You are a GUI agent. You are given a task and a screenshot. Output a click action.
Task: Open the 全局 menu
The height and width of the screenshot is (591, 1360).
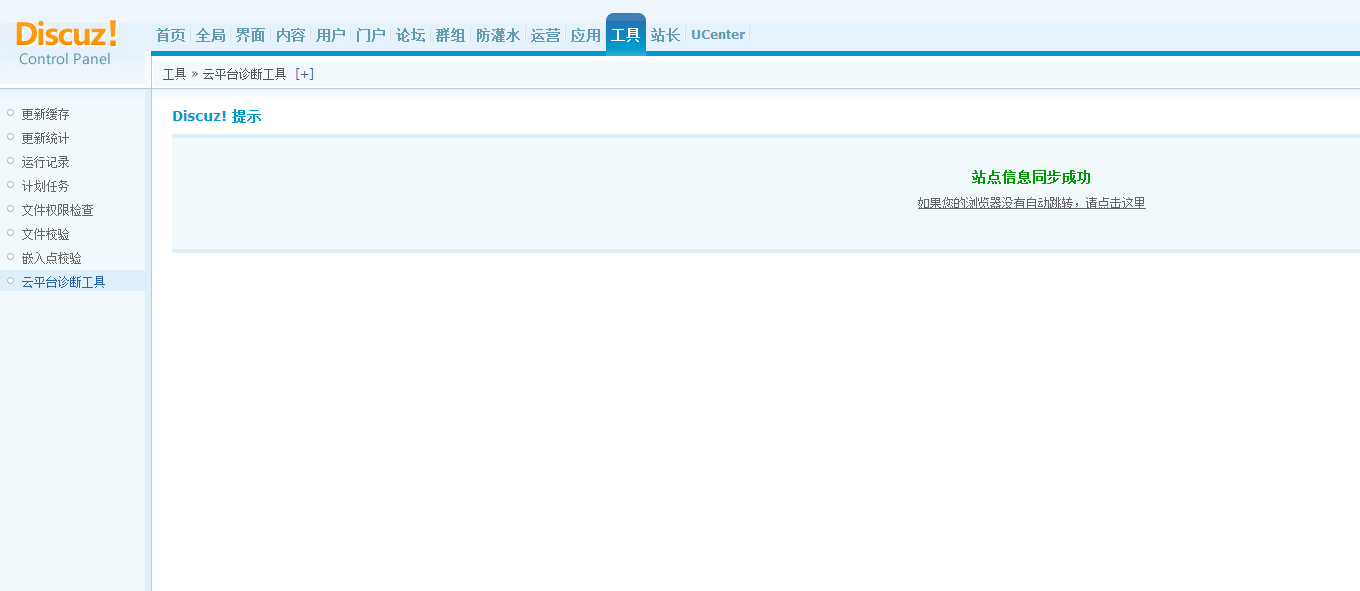tap(211, 35)
